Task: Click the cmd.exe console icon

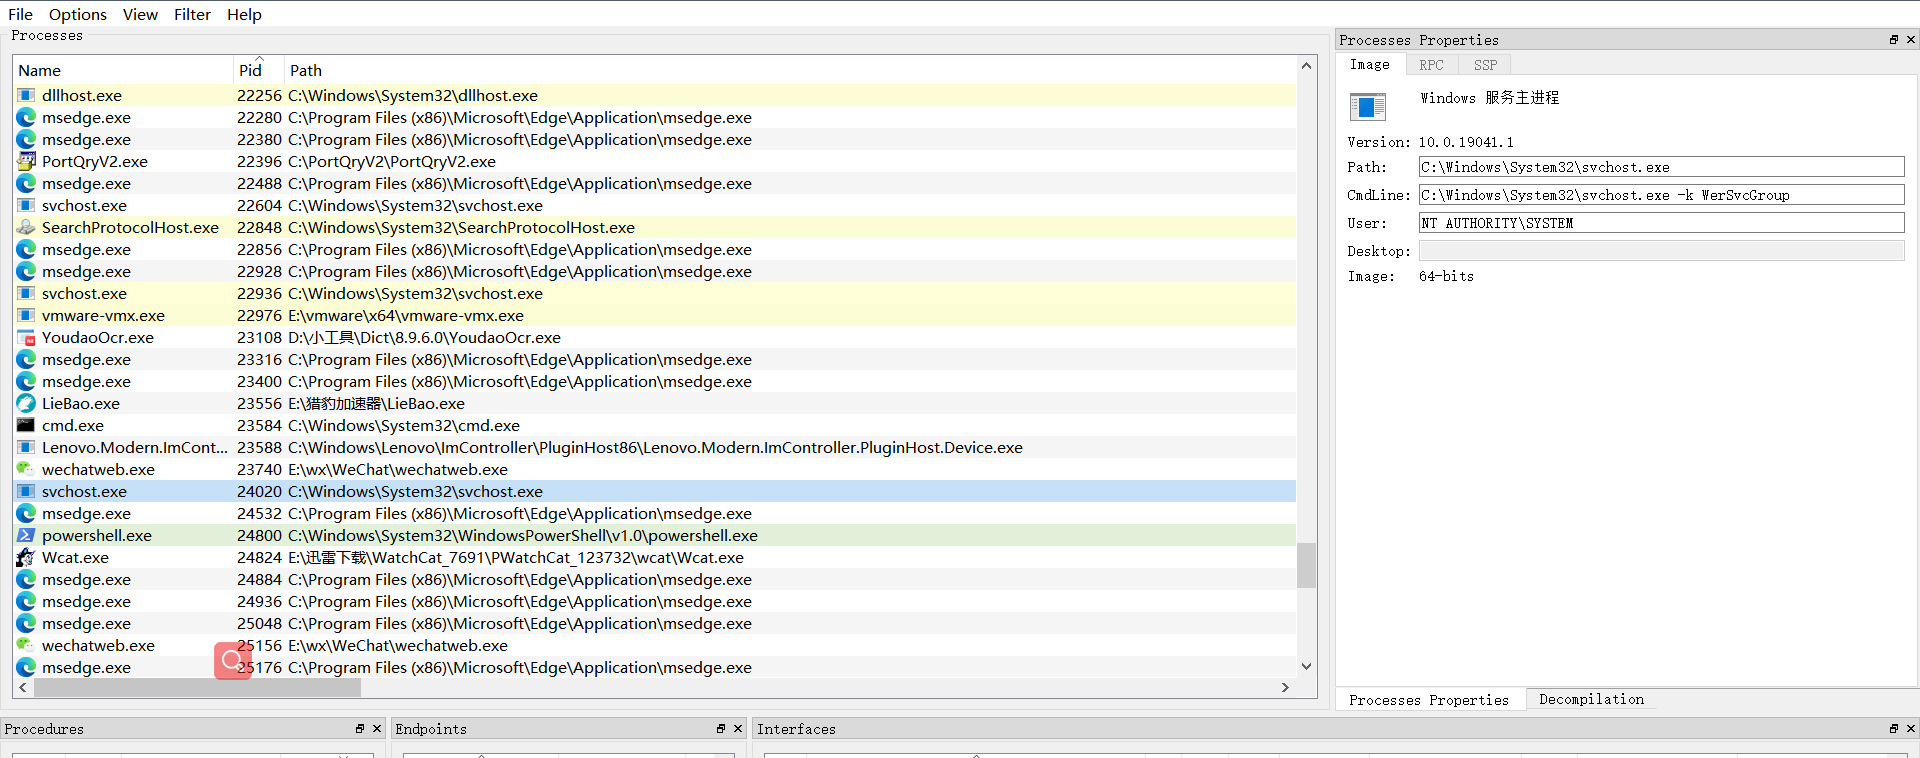Action: click(x=26, y=426)
